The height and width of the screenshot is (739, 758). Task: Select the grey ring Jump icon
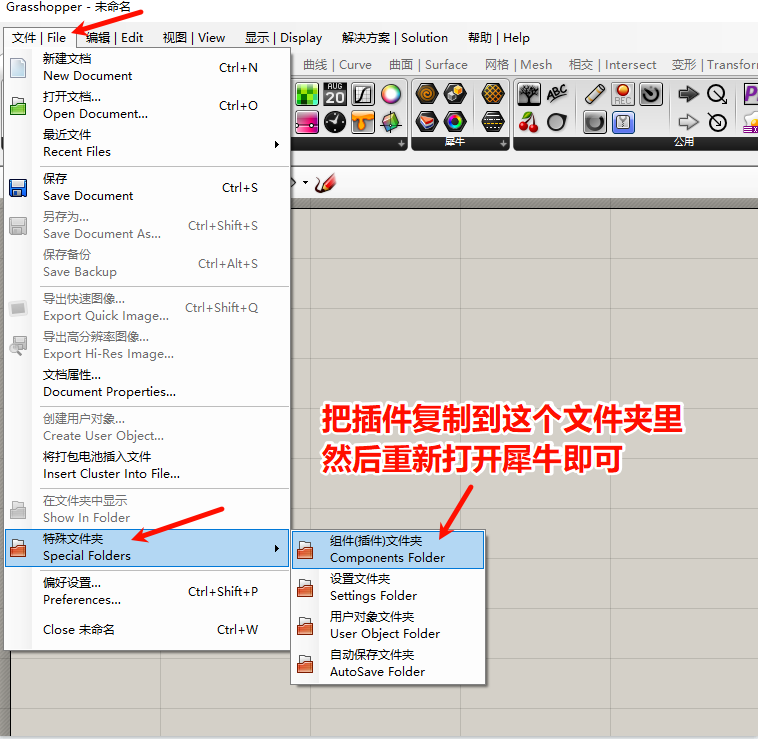coord(557,122)
